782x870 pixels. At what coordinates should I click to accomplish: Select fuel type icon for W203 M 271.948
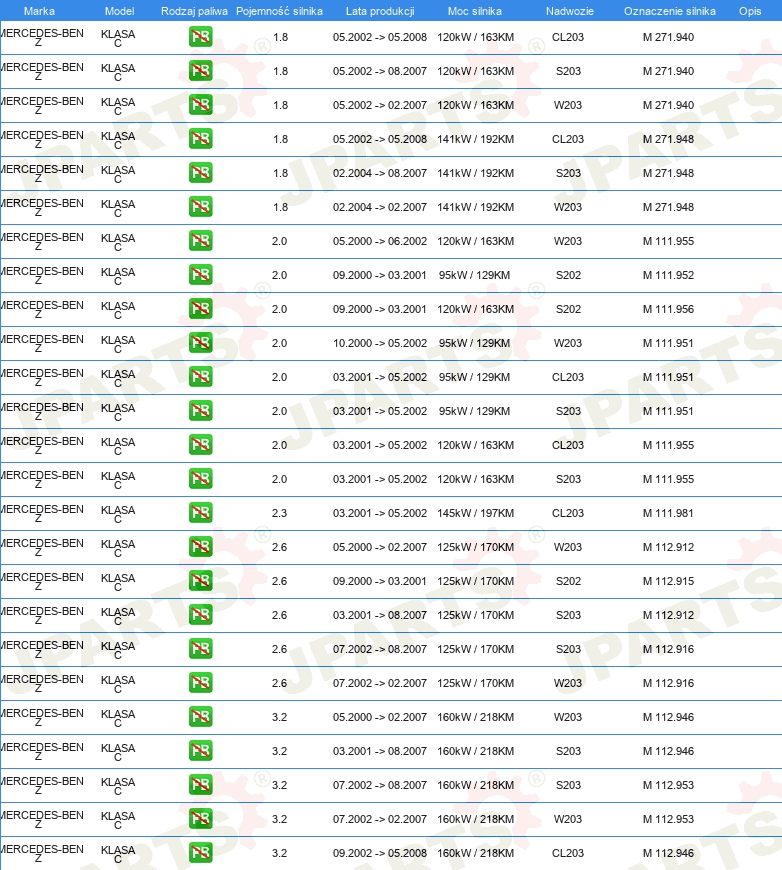point(200,207)
